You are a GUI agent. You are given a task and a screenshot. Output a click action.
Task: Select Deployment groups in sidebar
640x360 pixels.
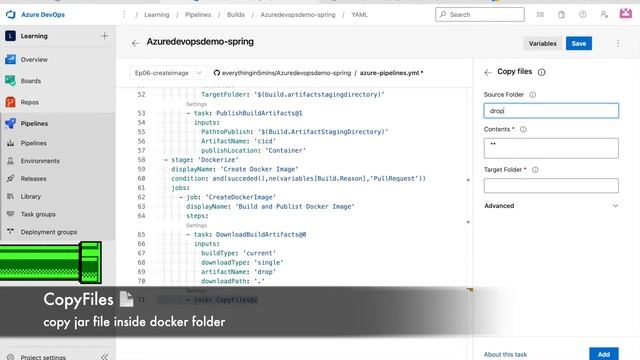coord(49,232)
